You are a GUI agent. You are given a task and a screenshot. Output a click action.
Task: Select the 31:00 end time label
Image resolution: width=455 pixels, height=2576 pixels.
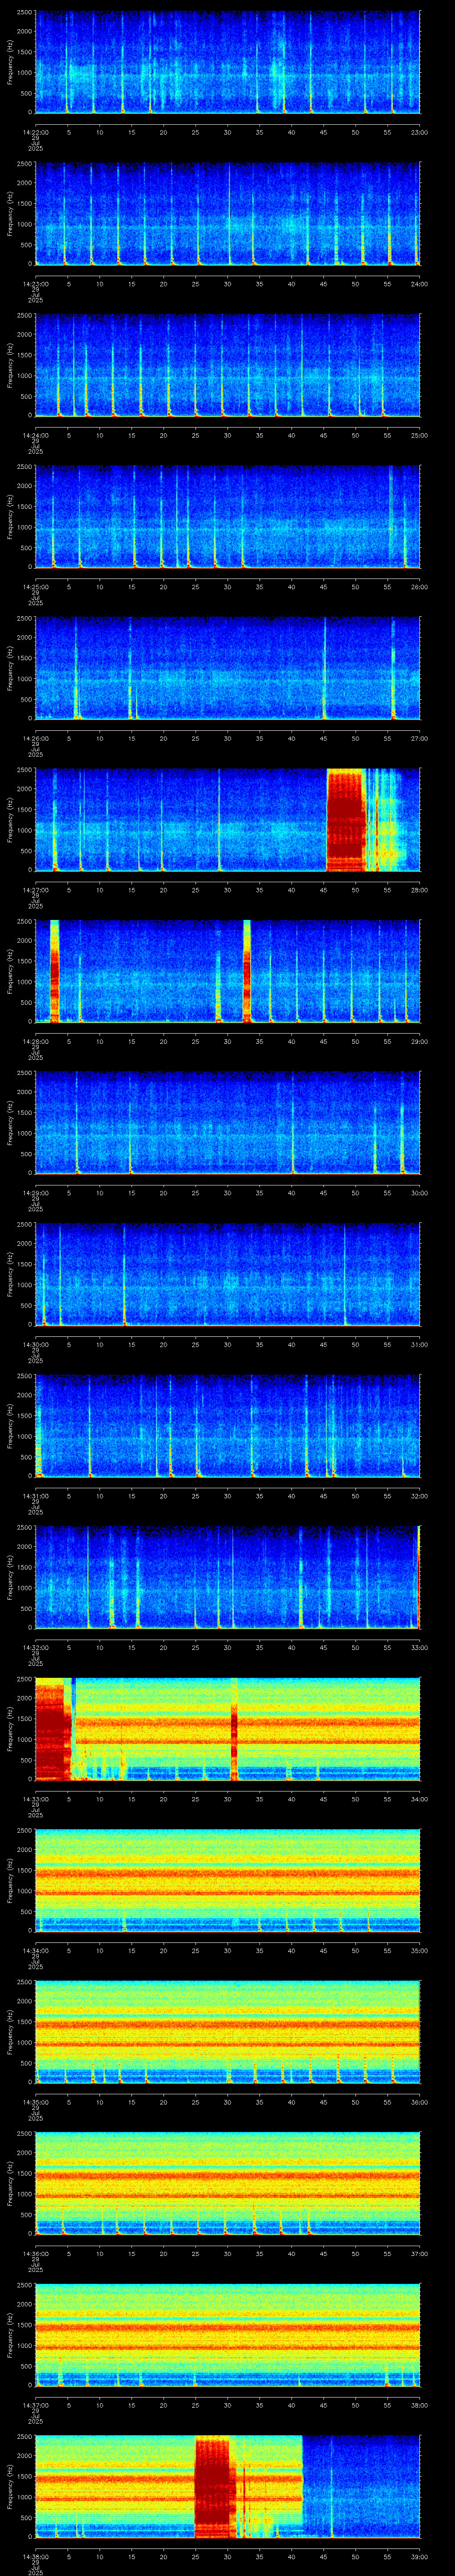[420, 1344]
